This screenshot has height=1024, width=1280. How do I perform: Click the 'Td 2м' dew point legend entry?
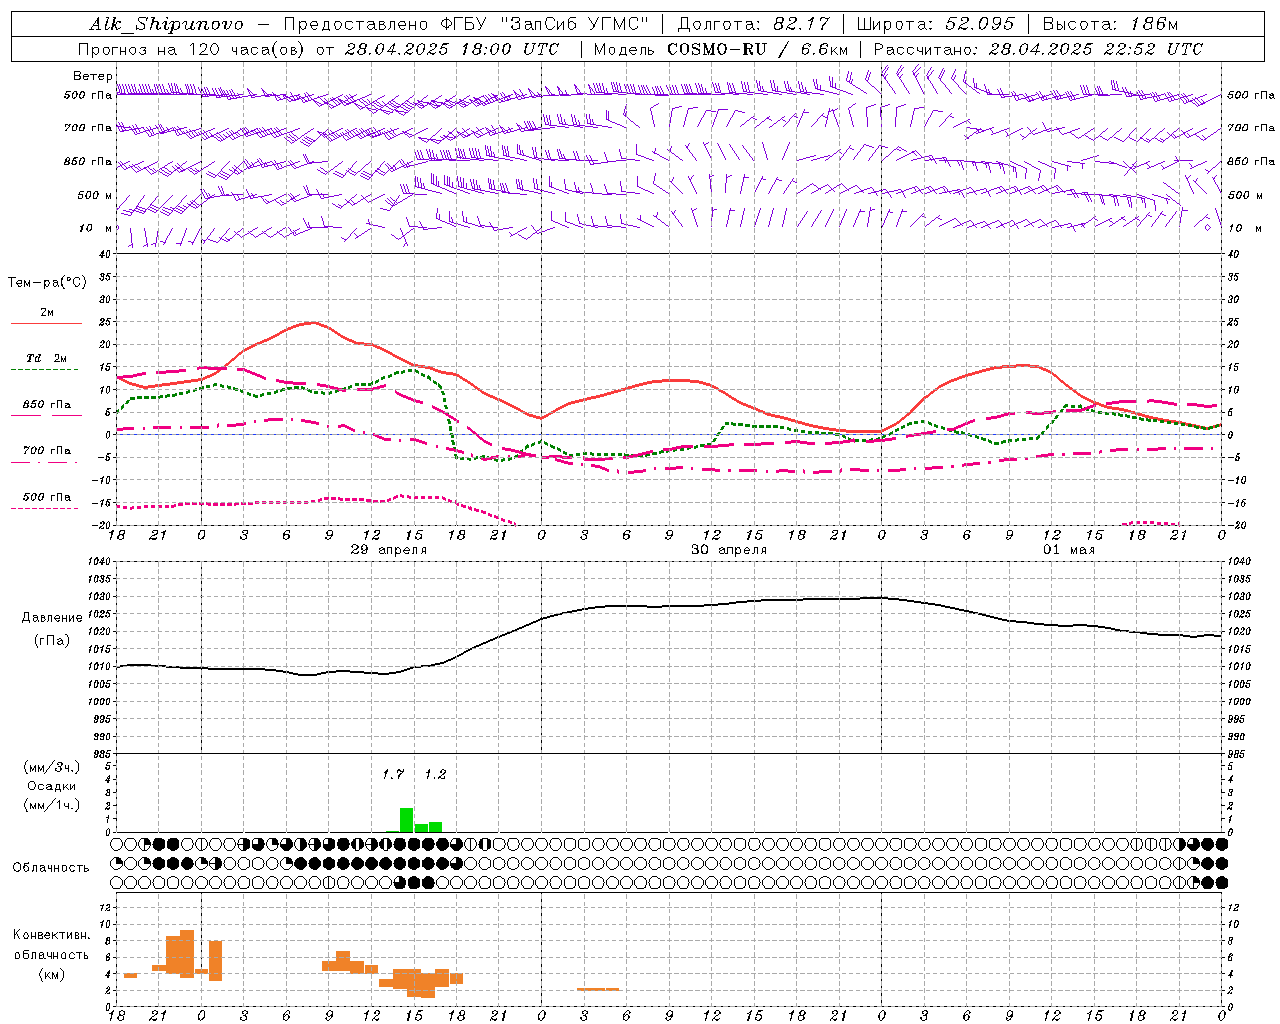click(x=46, y=358)
